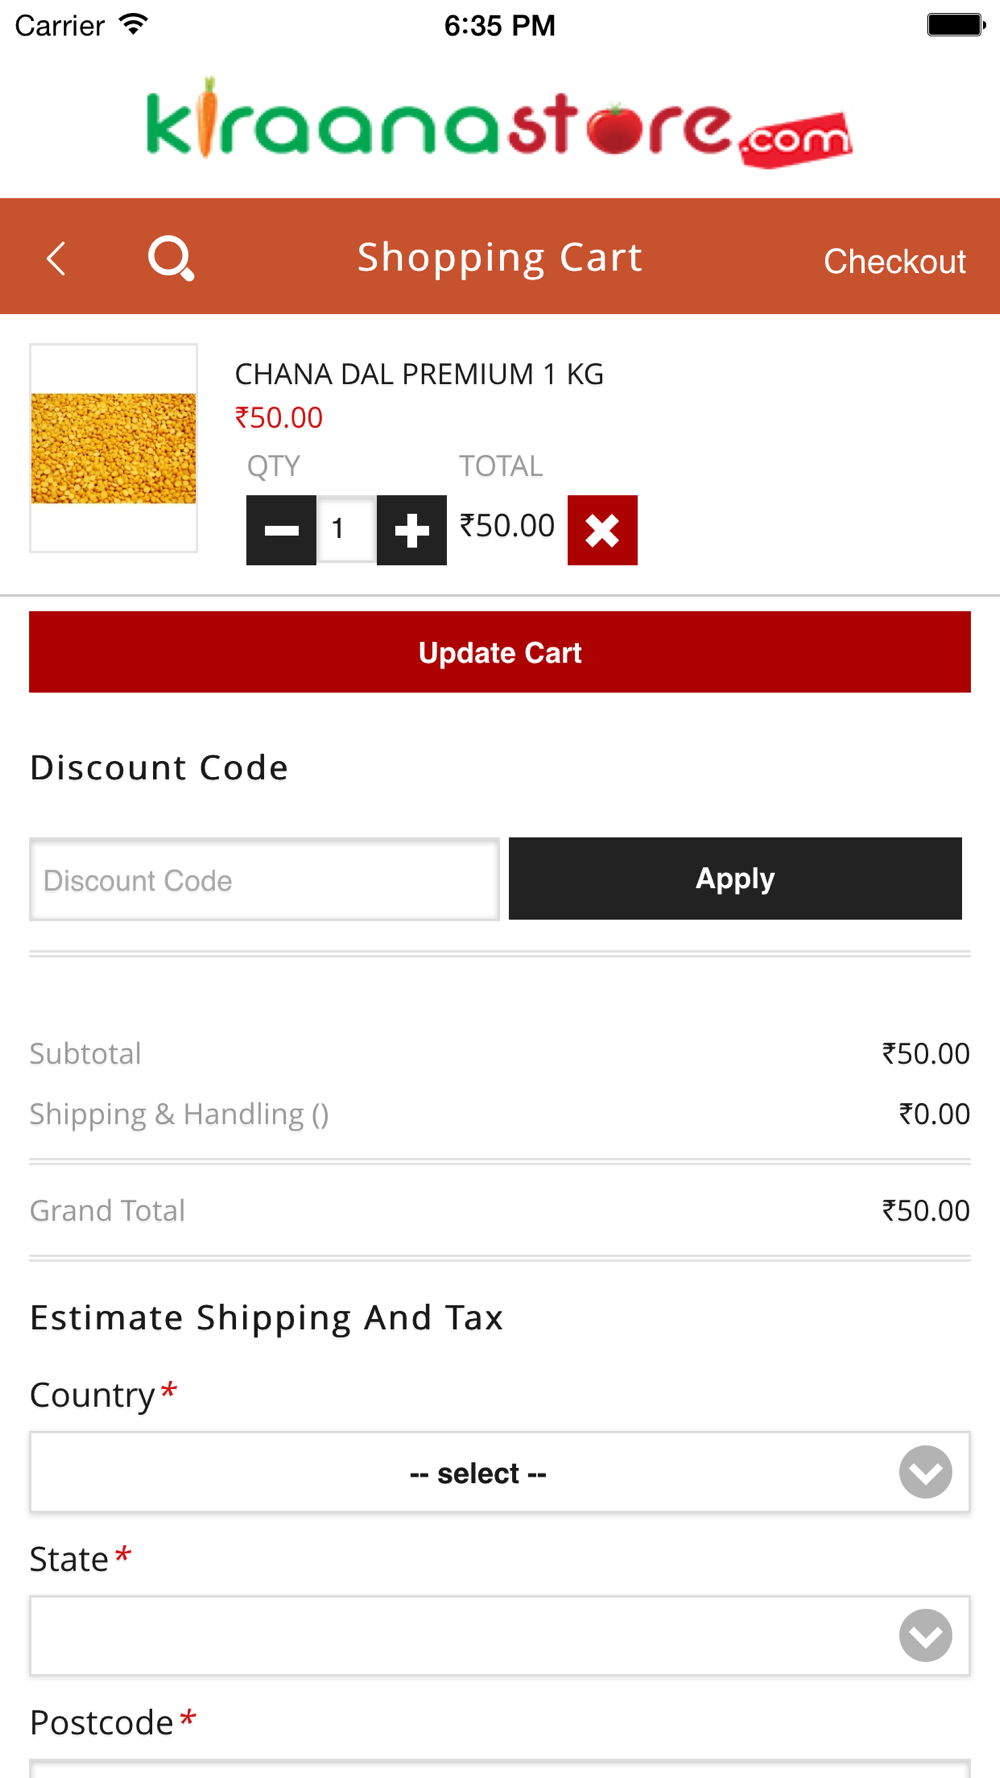Image resolution: width=1000 pixels, height=1778 pixels.
Task: Tap the Postcode input field
Action: tap(499, 1768)
